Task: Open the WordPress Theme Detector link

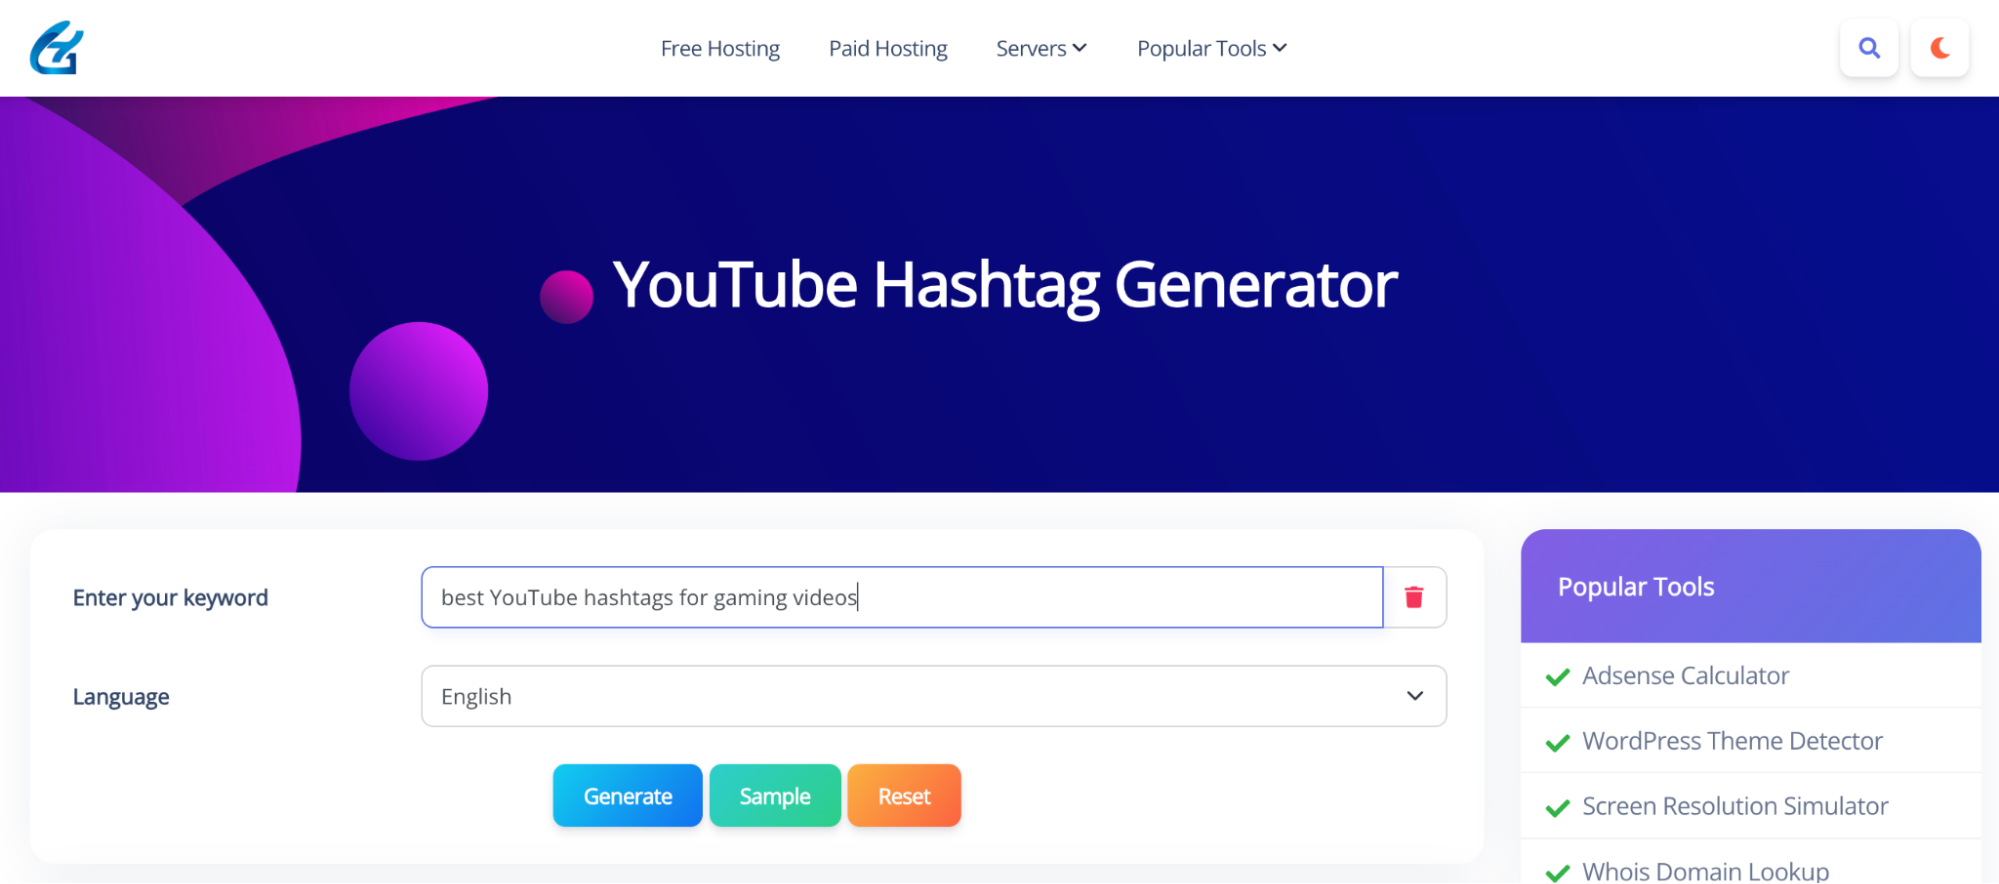Action: 1732,741
